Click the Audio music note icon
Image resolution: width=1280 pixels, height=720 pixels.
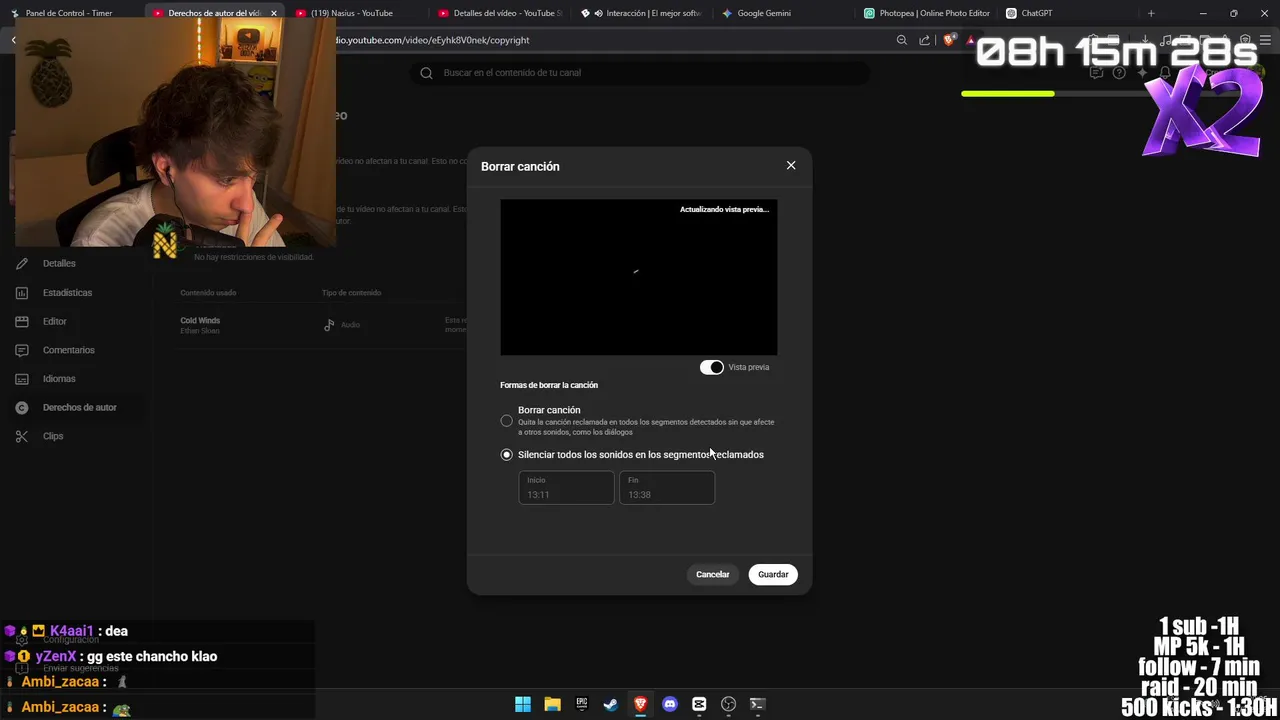329,325
